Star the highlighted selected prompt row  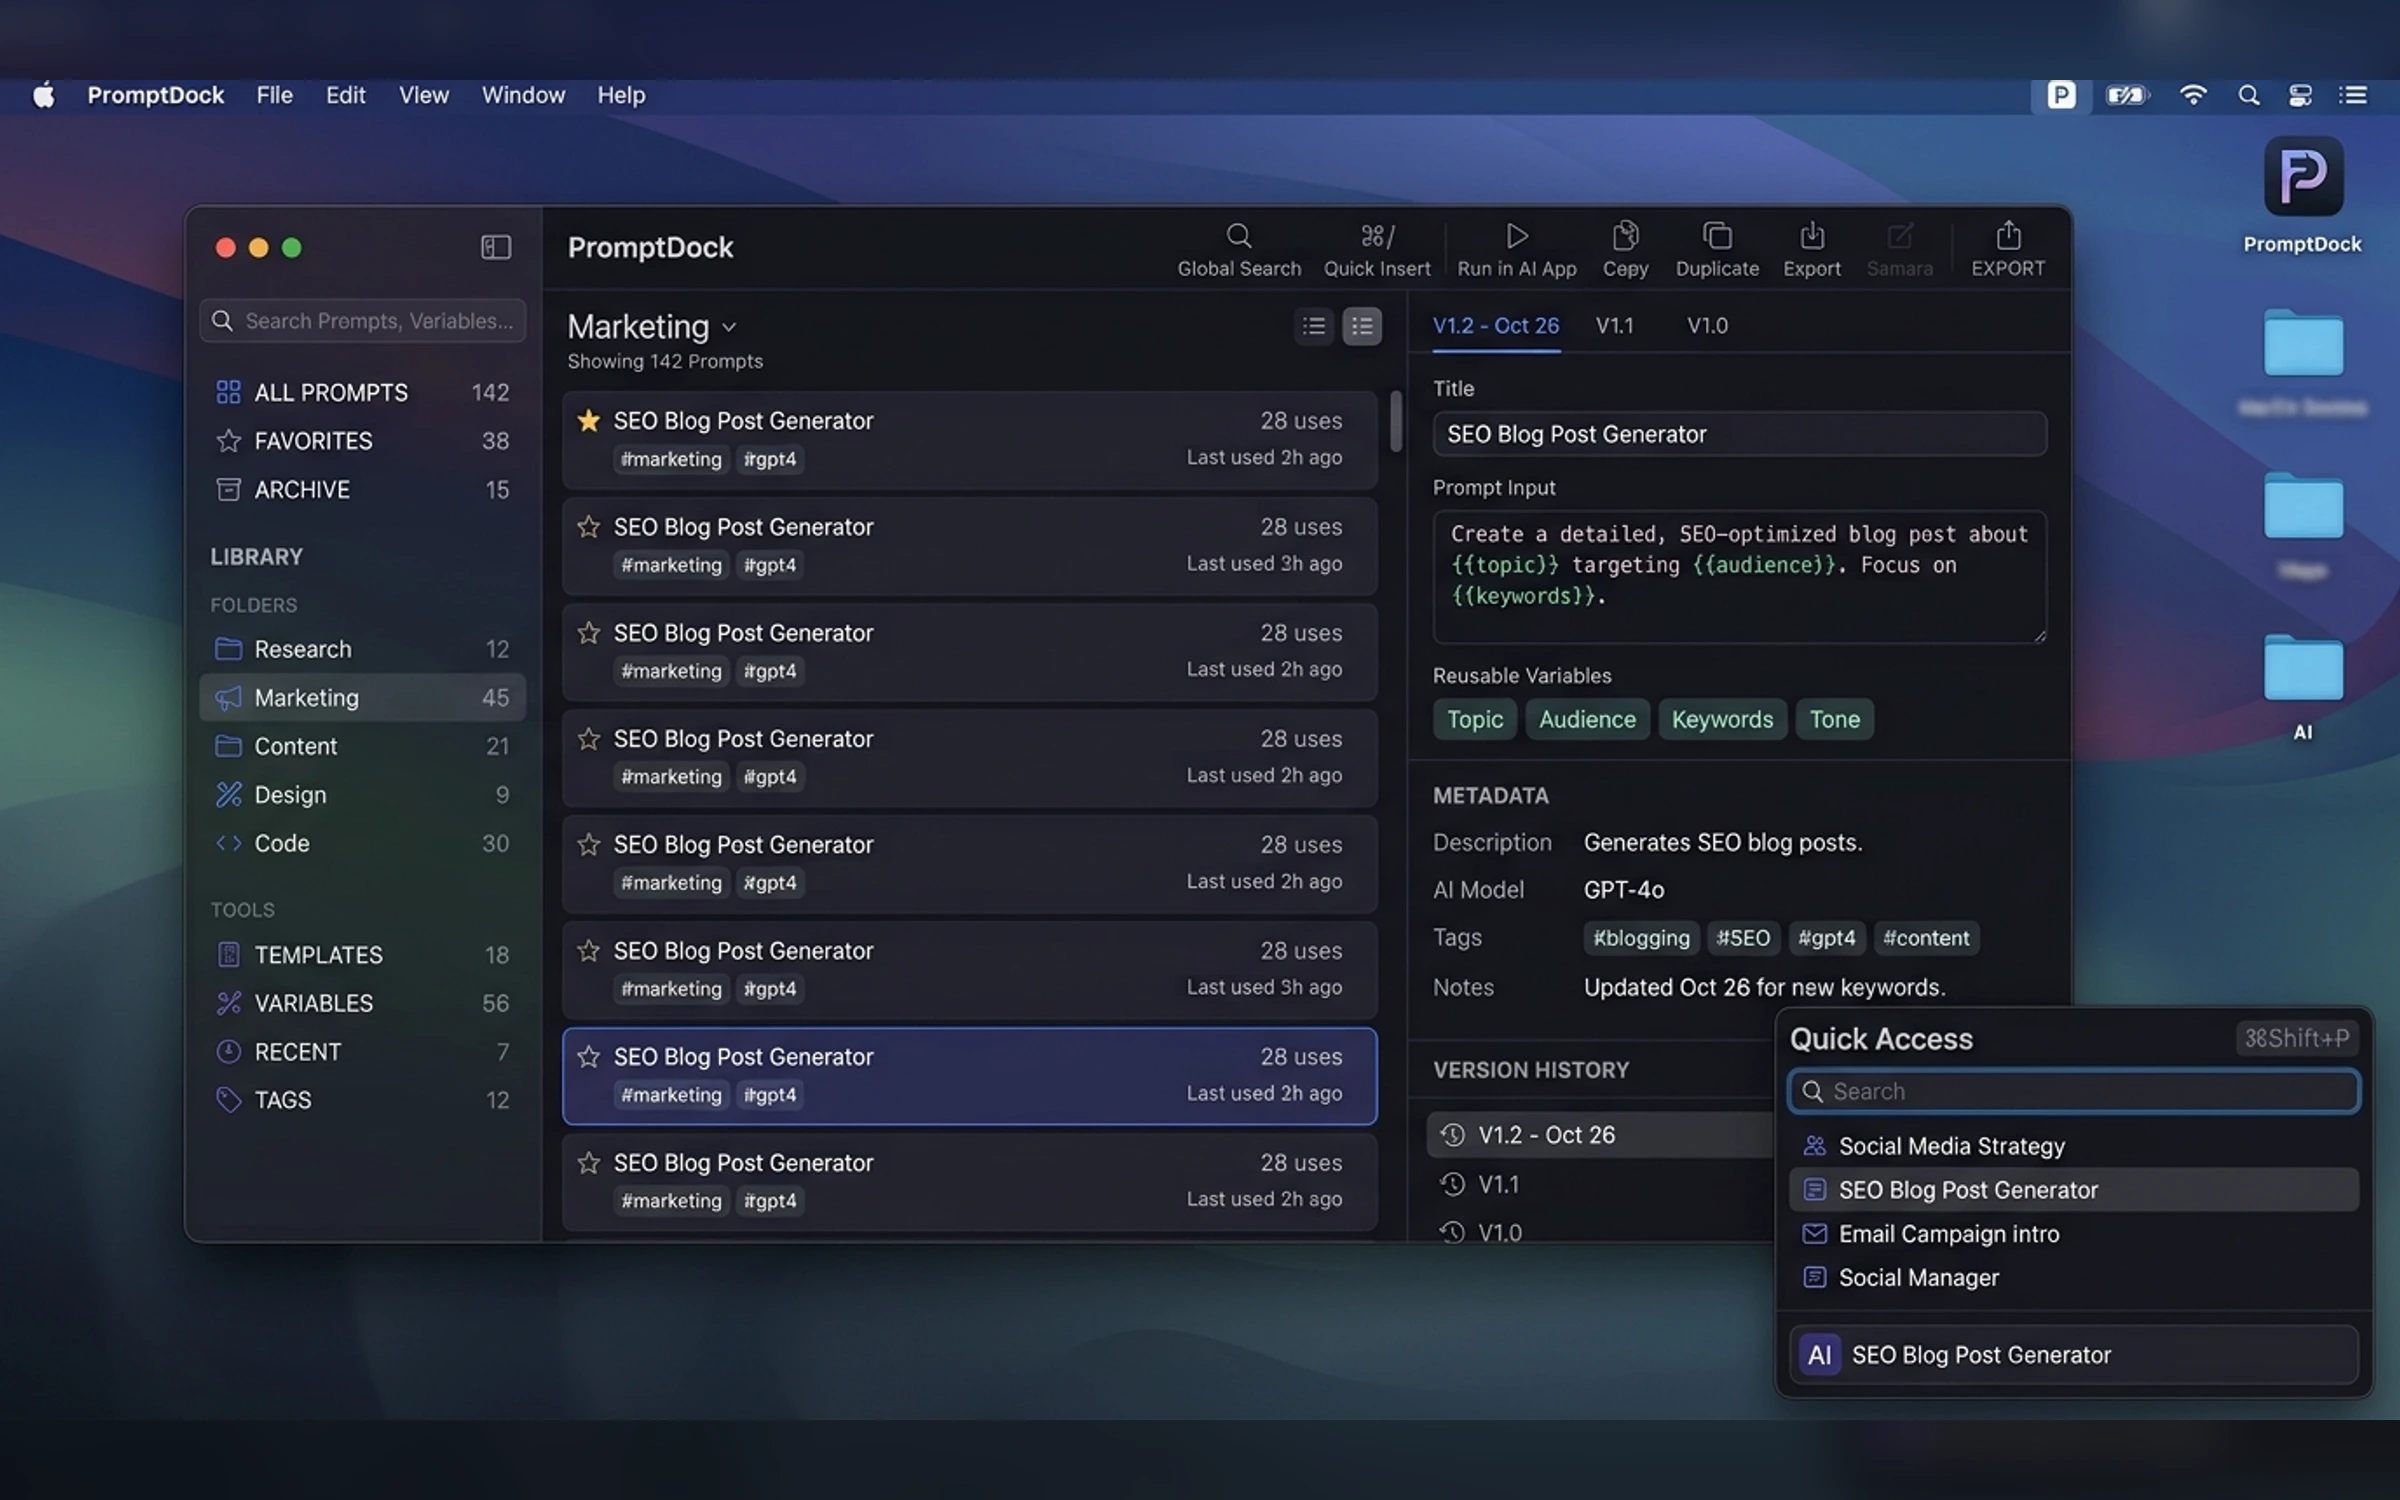[x=589, y=1057]
